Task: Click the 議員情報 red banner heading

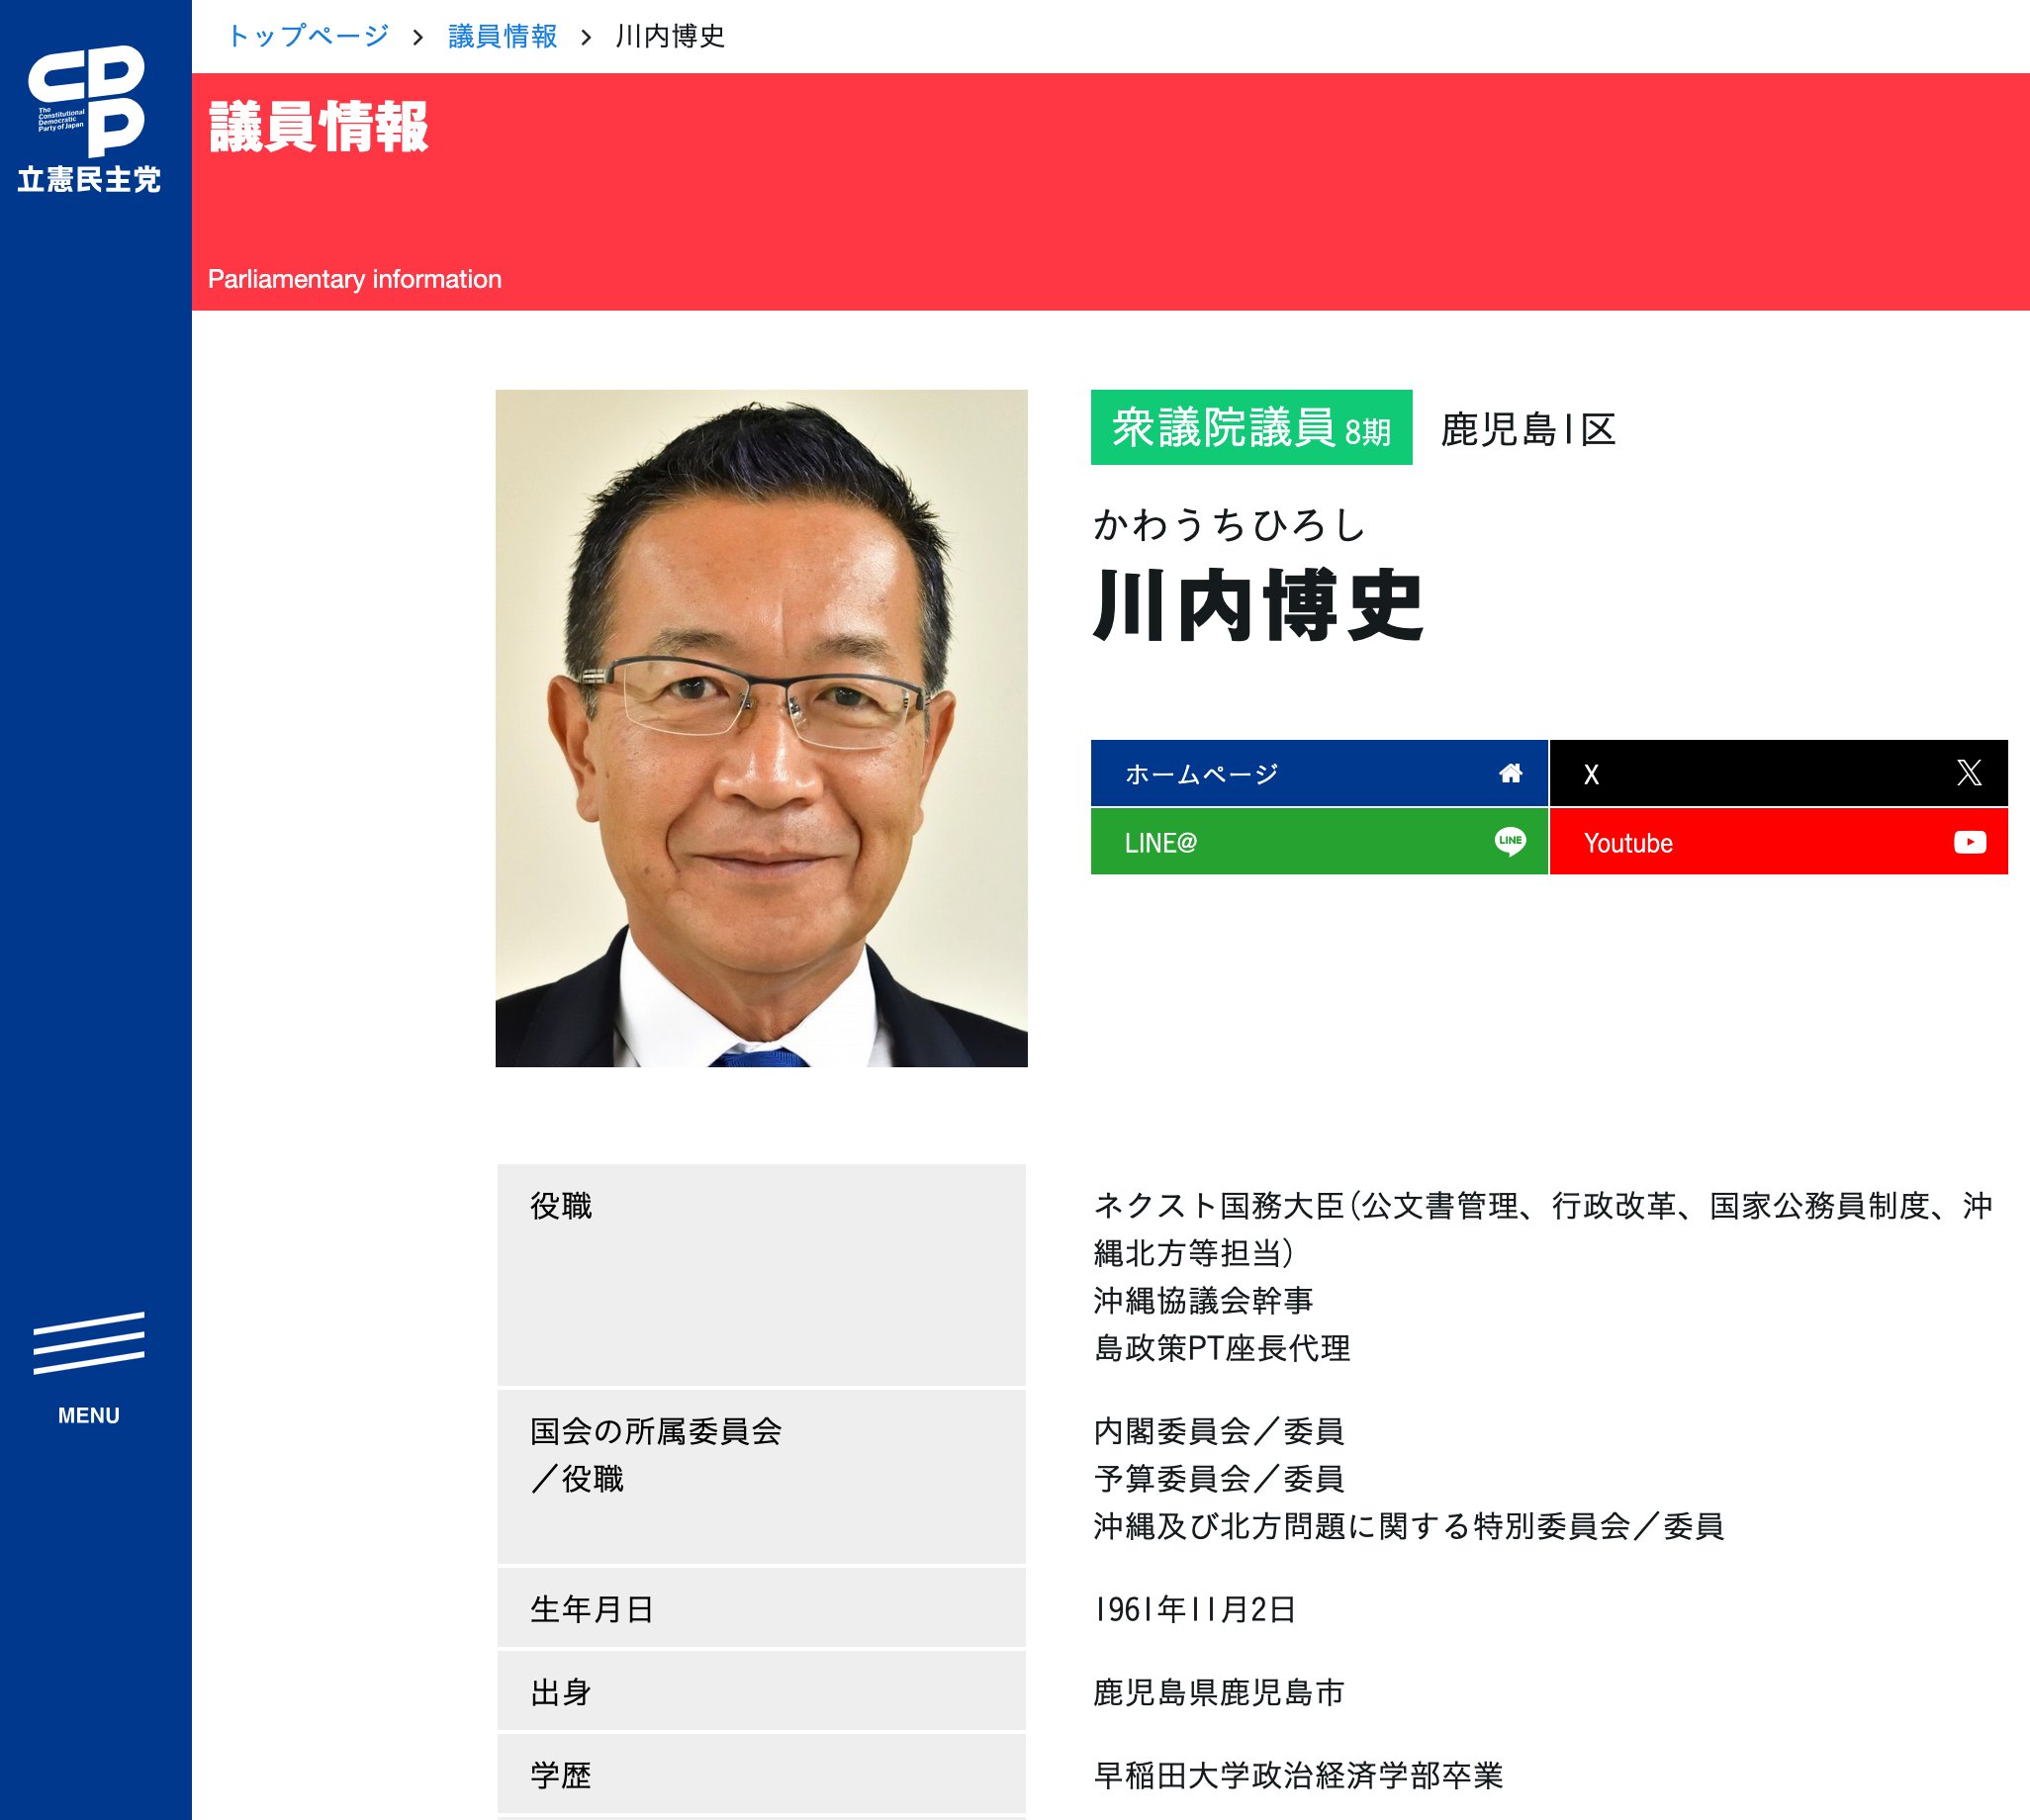Action: pos(318,127)
